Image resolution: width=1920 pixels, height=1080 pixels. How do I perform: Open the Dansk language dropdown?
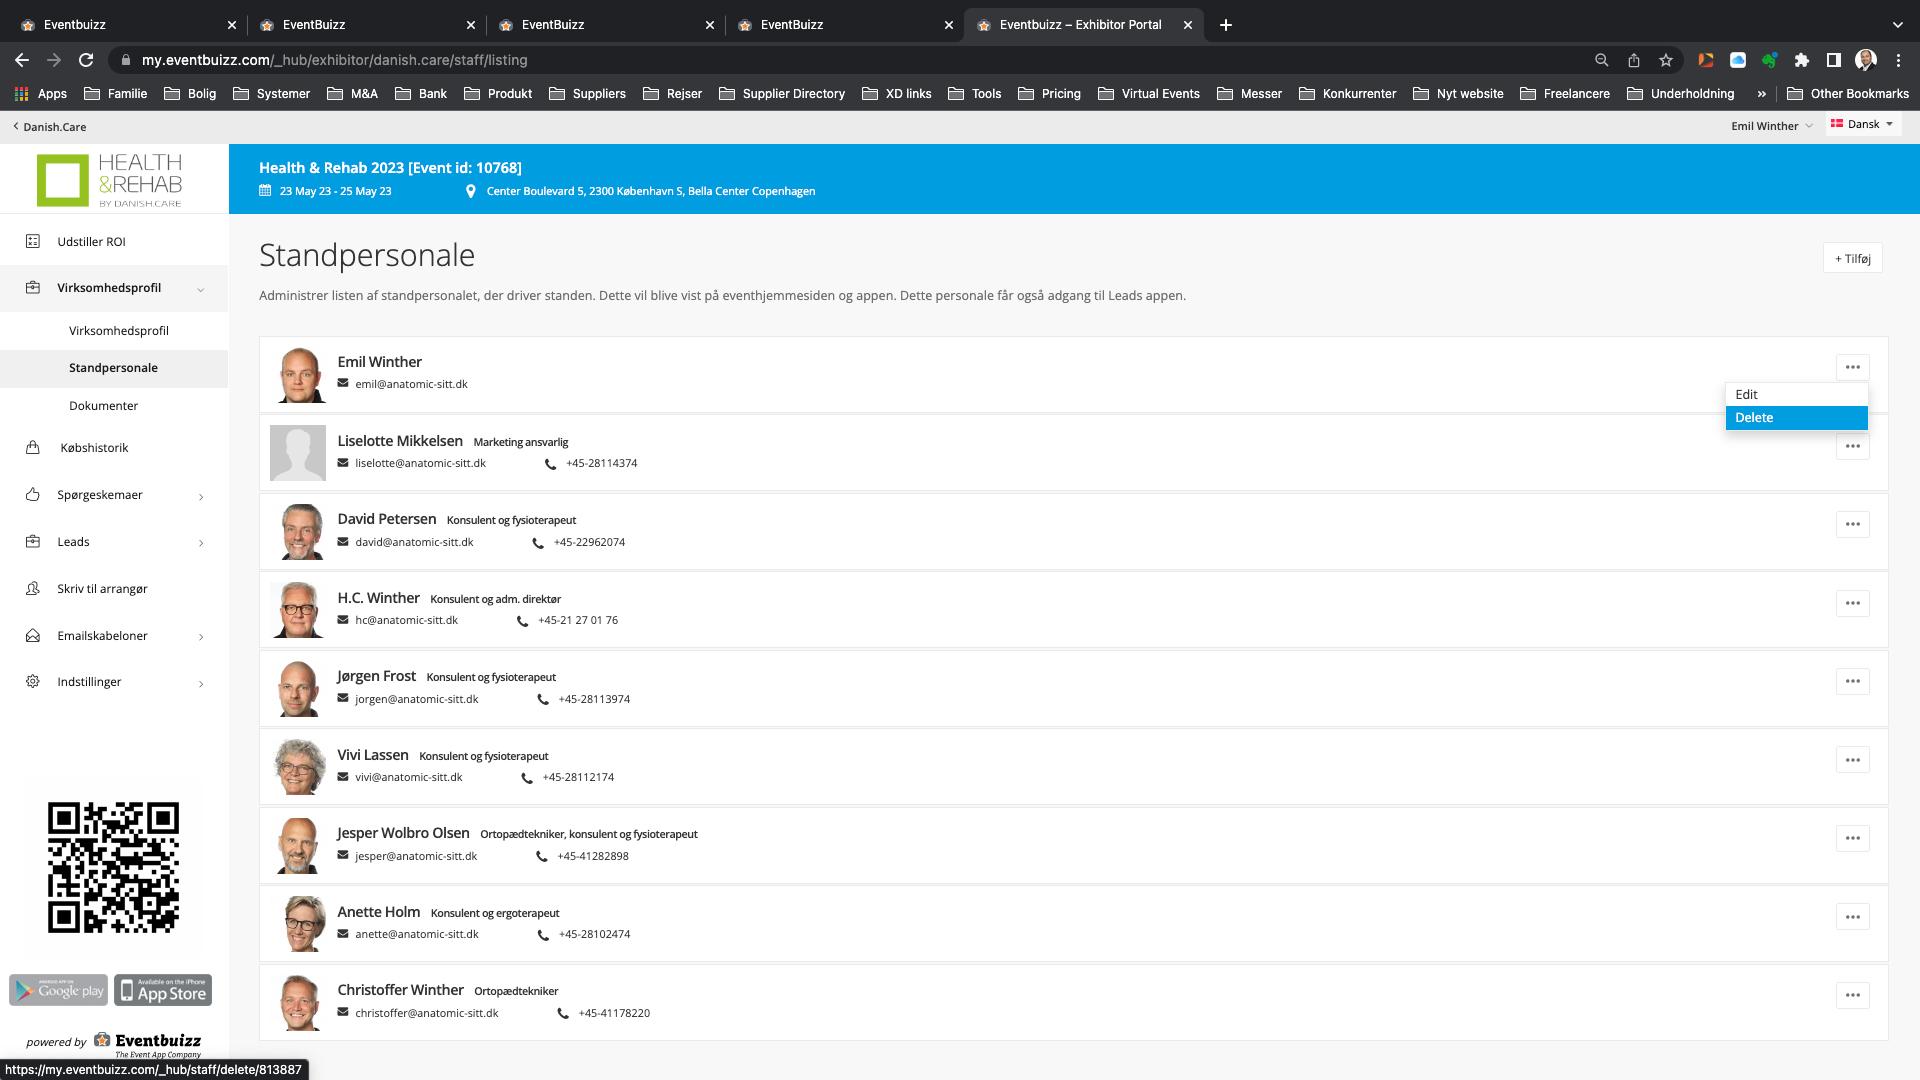[x=1862, y=124]
